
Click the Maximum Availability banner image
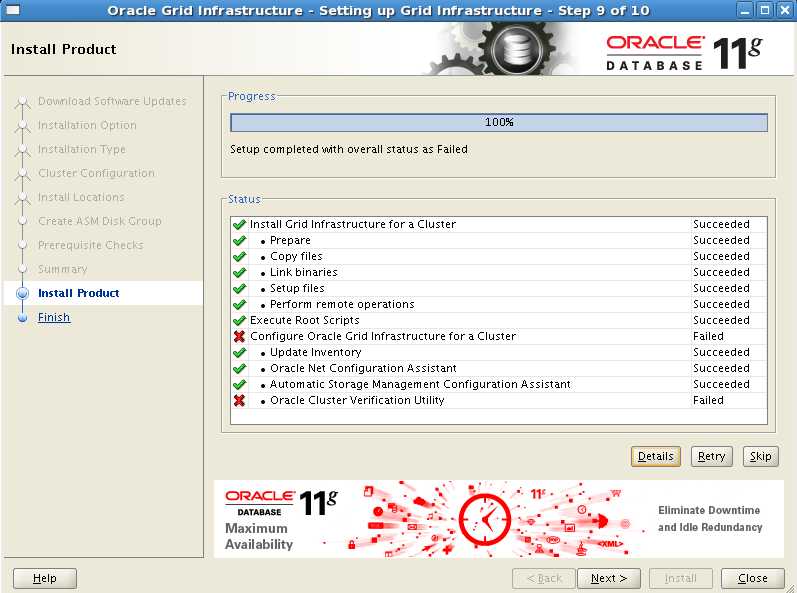(499, 519)
